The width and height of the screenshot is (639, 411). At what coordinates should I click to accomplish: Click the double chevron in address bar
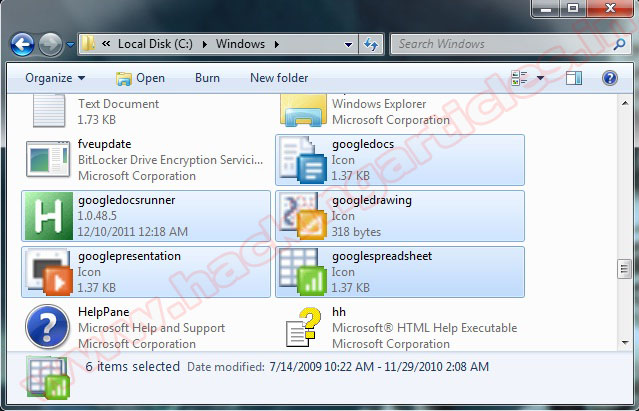click(x=106, y=44)
